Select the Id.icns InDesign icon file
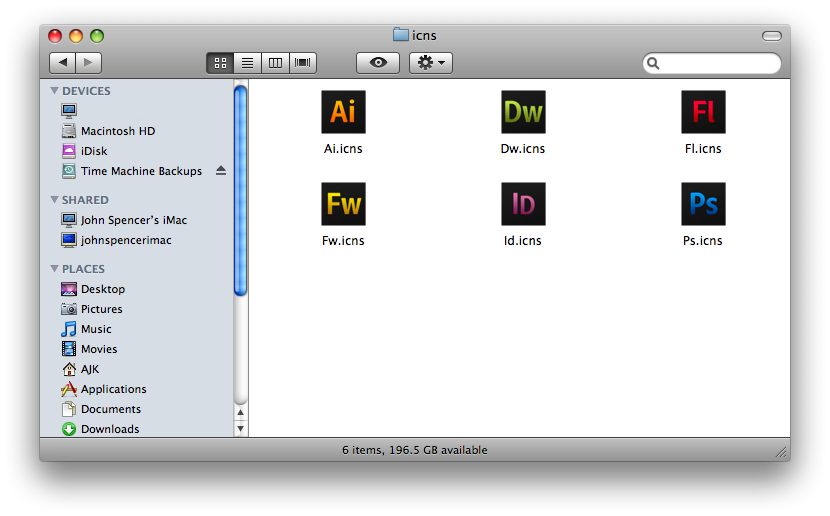 tap(523, 204)
